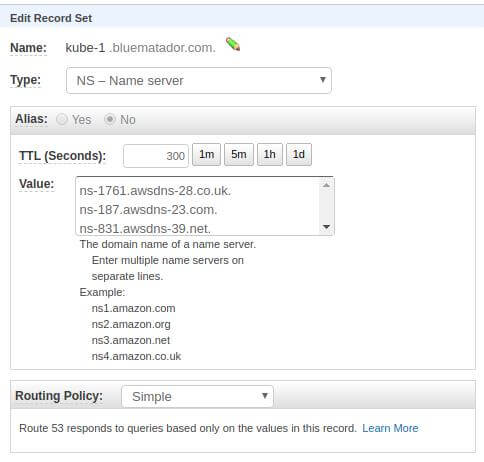
Task: Click the ns-1761.awsdns-28.co.uk. line
Action: point(155,191)
